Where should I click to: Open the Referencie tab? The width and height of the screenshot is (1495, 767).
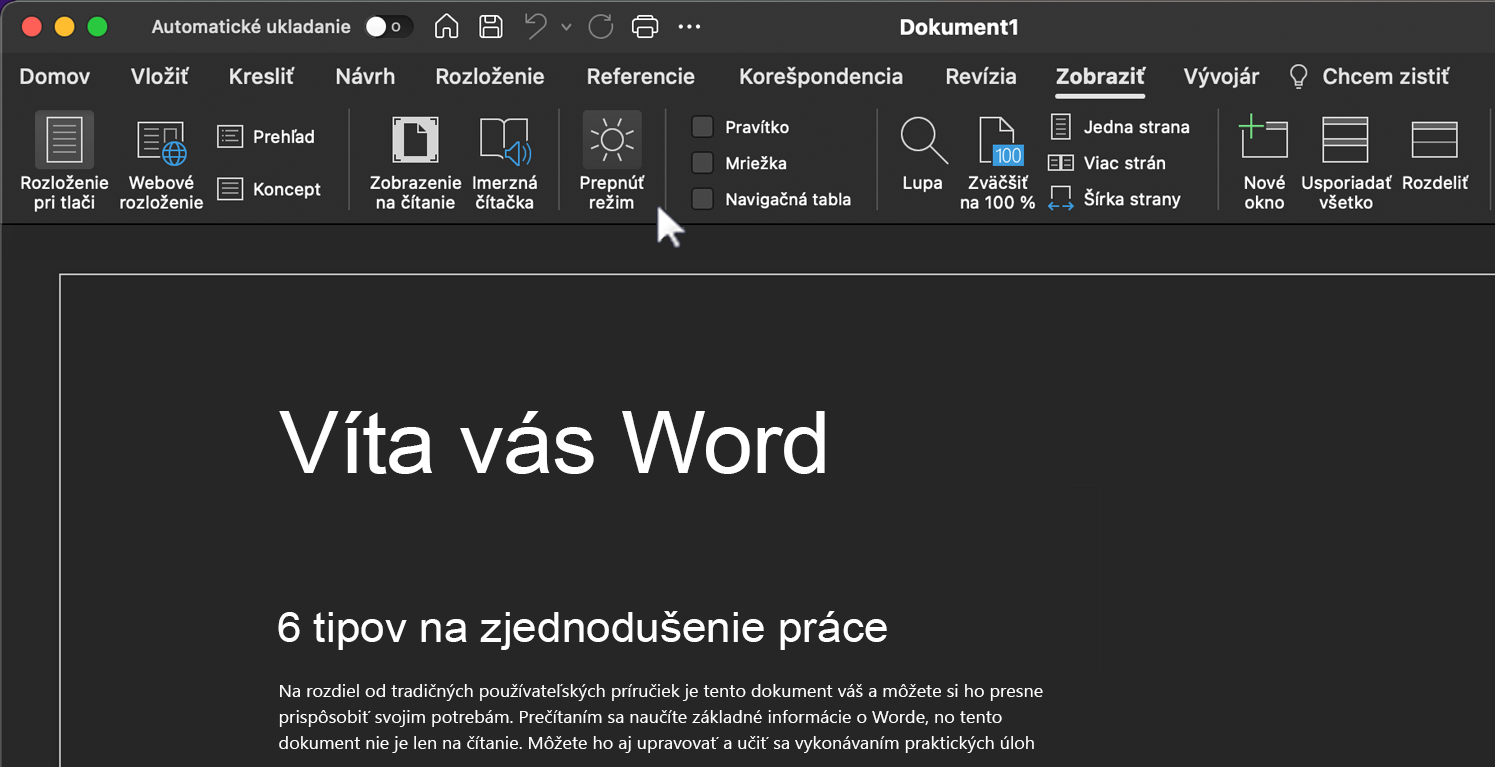tap(641, 77)
